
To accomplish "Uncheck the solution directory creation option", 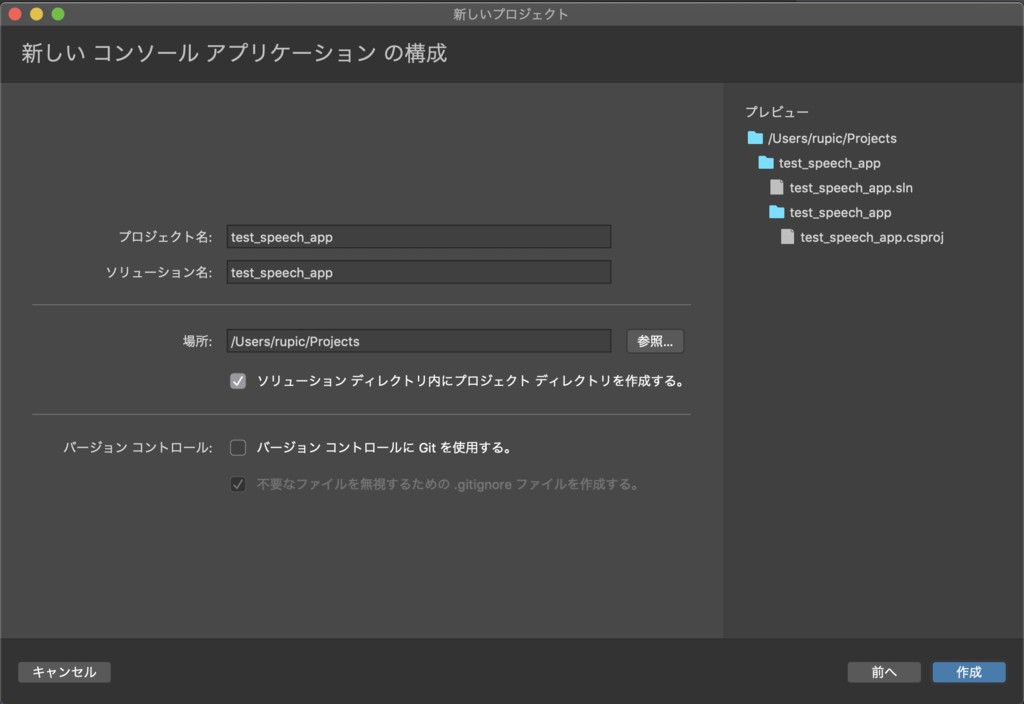I will [237, 381].
